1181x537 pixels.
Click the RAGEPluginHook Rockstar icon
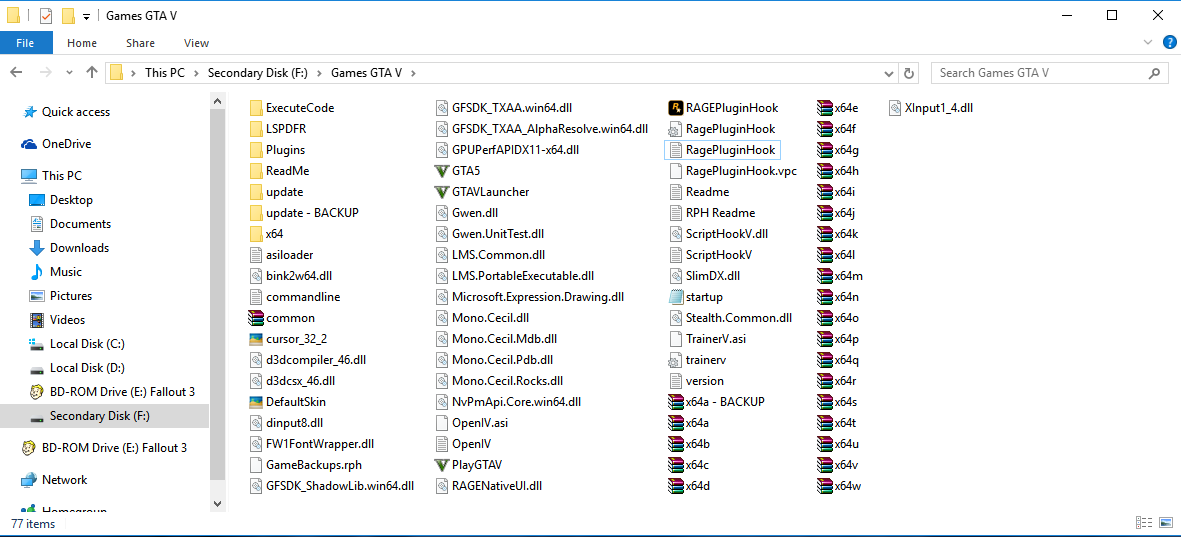tap(675, 108)
